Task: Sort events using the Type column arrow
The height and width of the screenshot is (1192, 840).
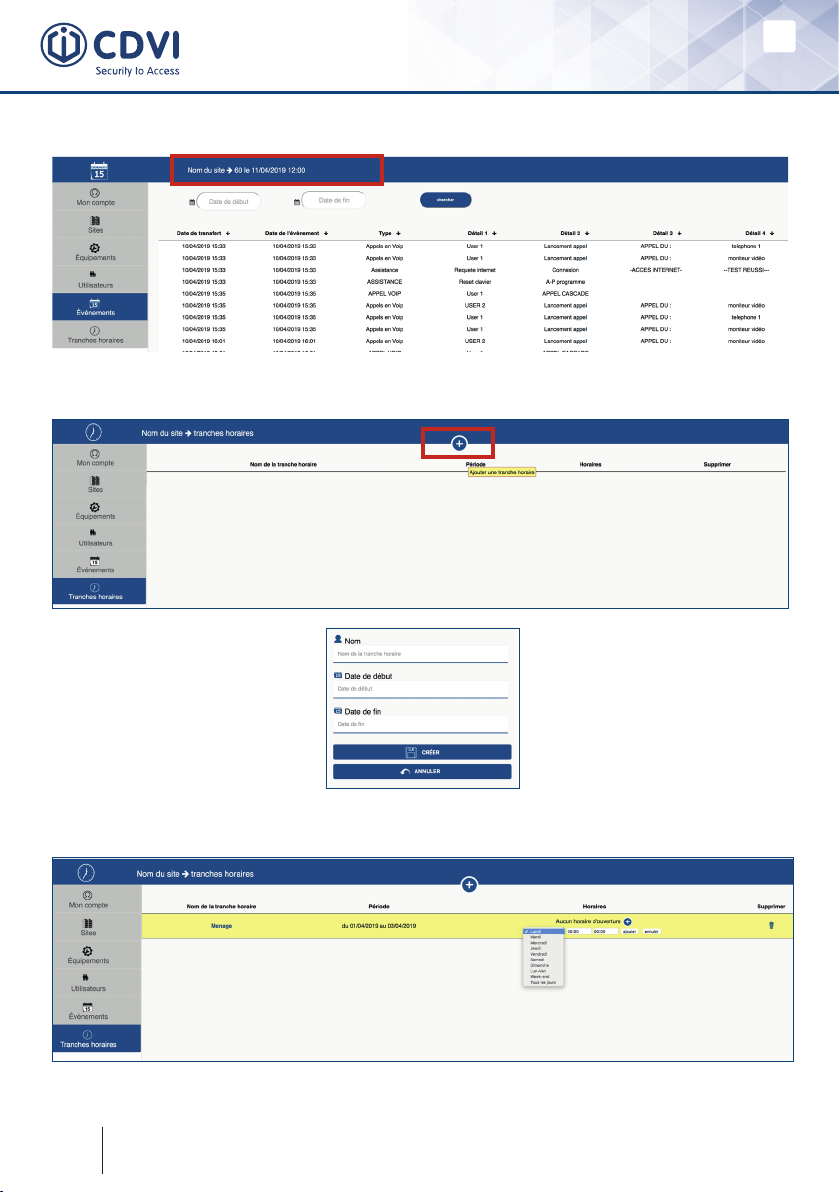Action: [398, 233]
